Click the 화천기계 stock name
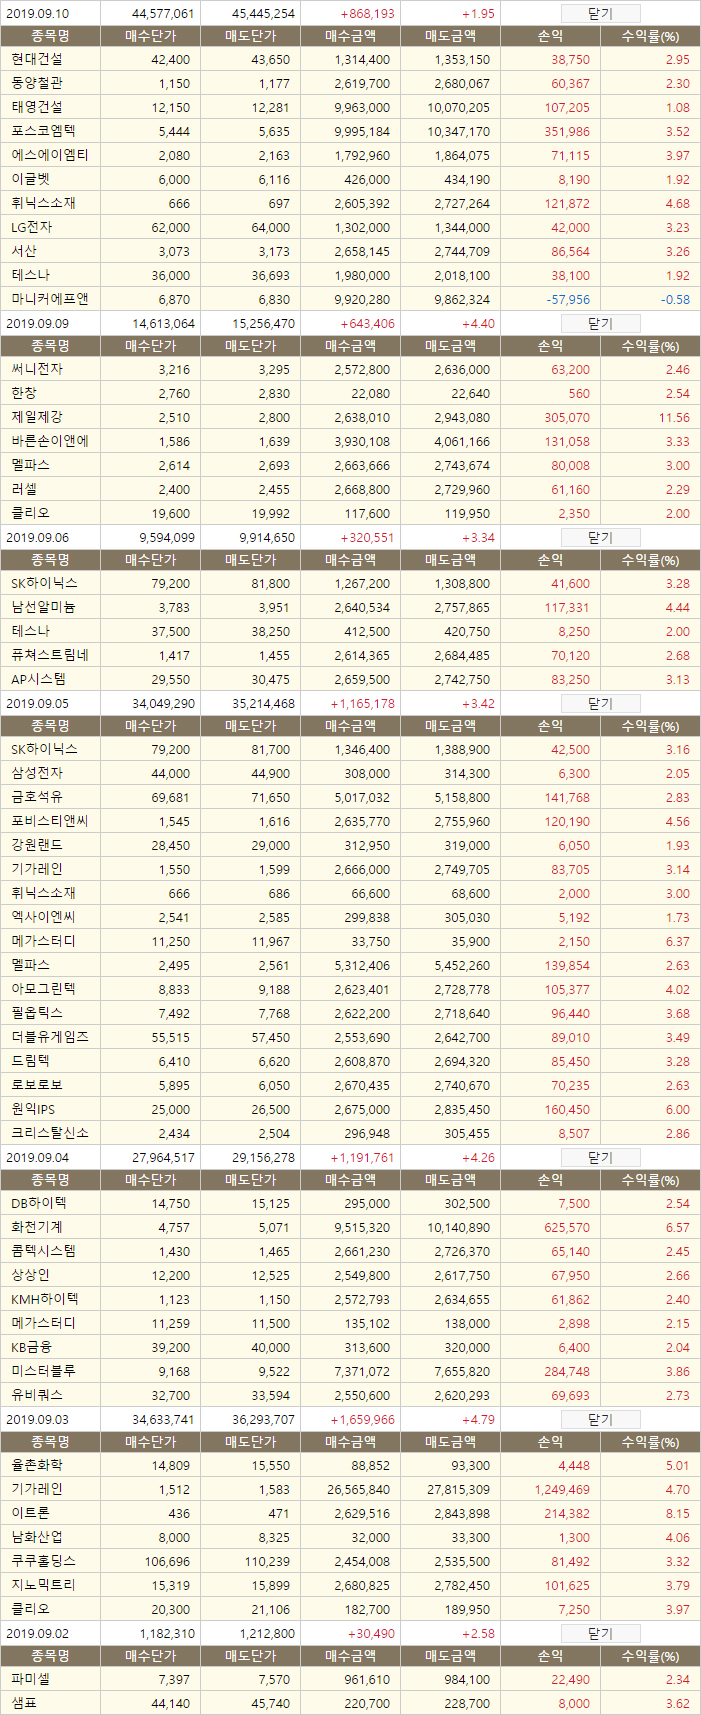The height and width of the screenshot is (1715, 701). (36, 1227)
